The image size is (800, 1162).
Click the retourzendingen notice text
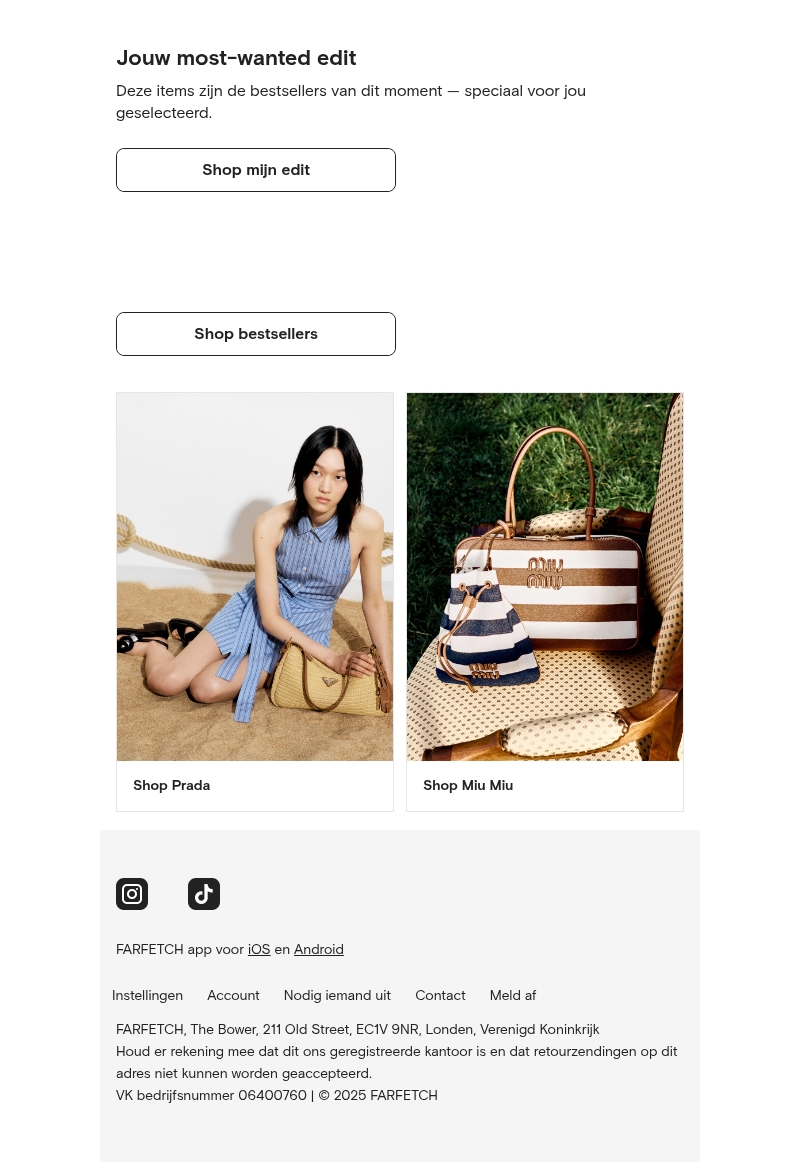397,1062
